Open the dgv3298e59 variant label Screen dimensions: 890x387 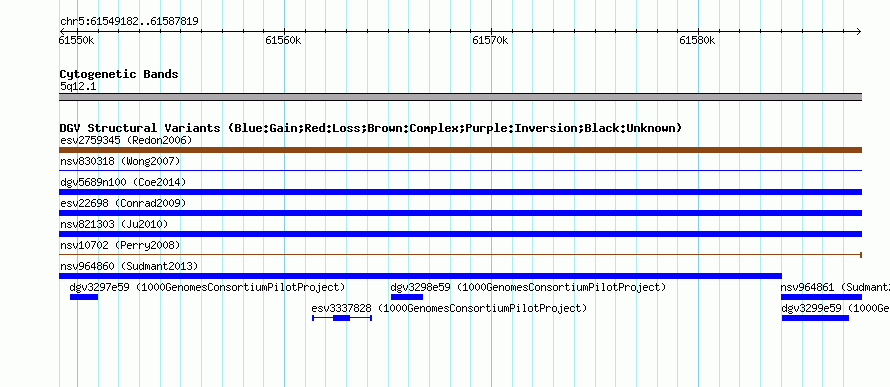point(528,287)
